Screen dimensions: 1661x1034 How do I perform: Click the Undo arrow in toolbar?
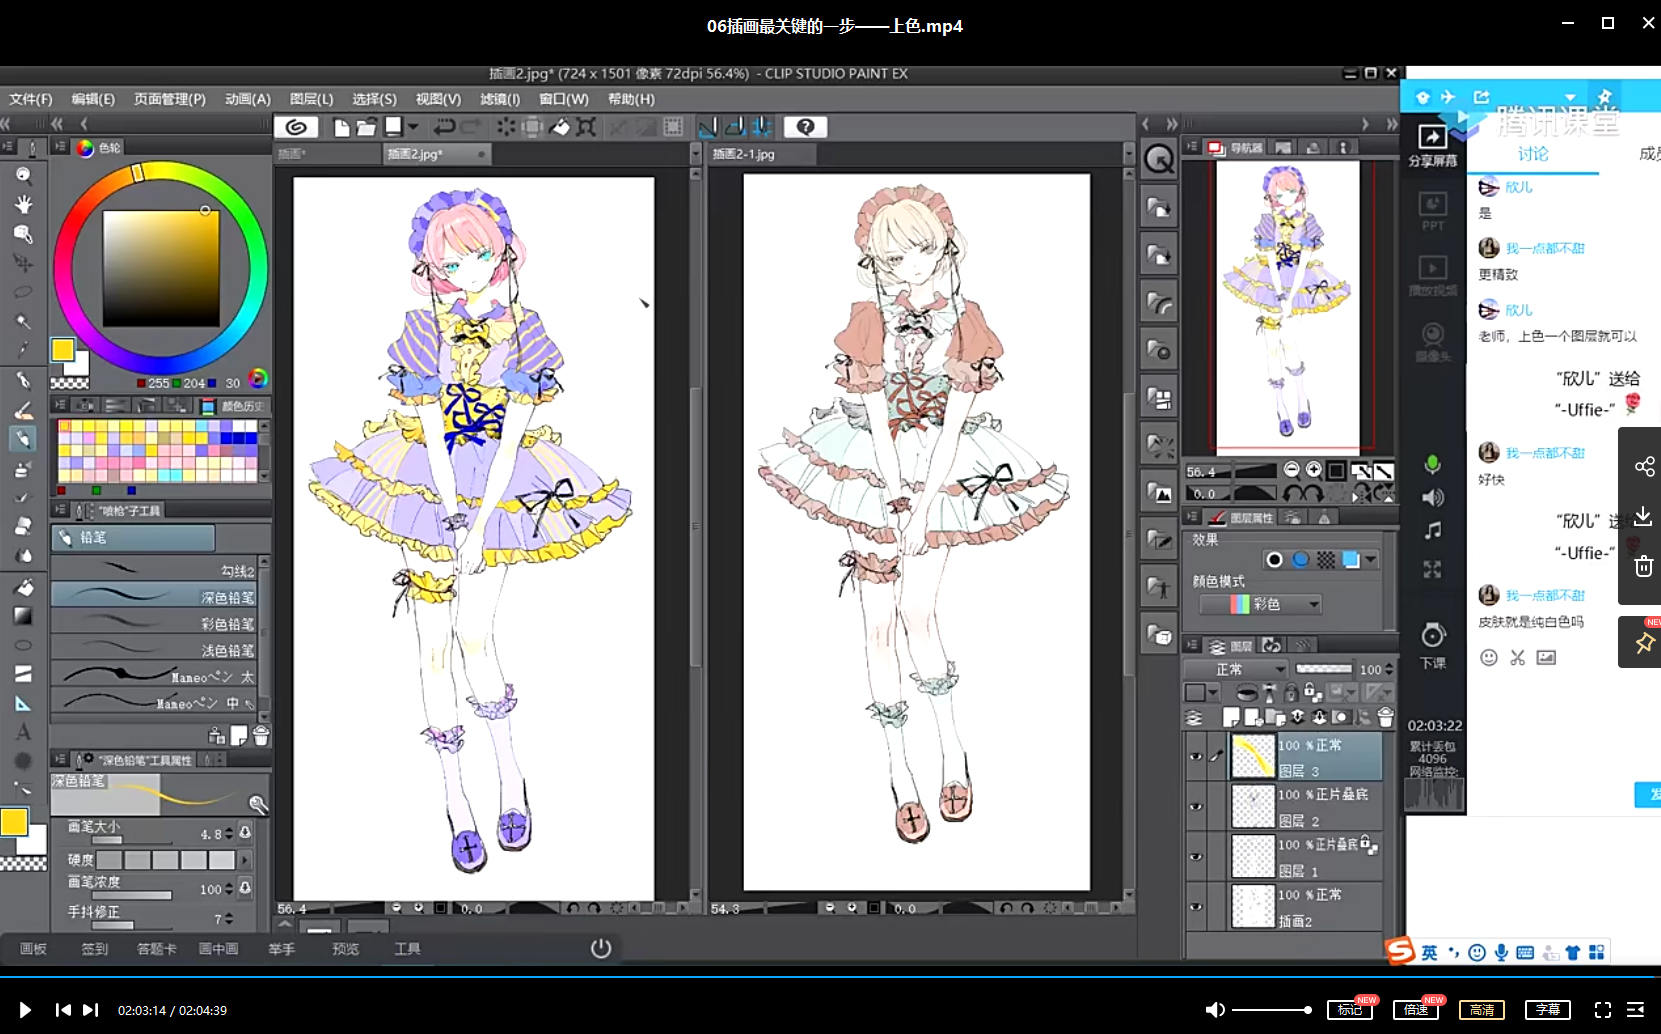tap(444, 127)
